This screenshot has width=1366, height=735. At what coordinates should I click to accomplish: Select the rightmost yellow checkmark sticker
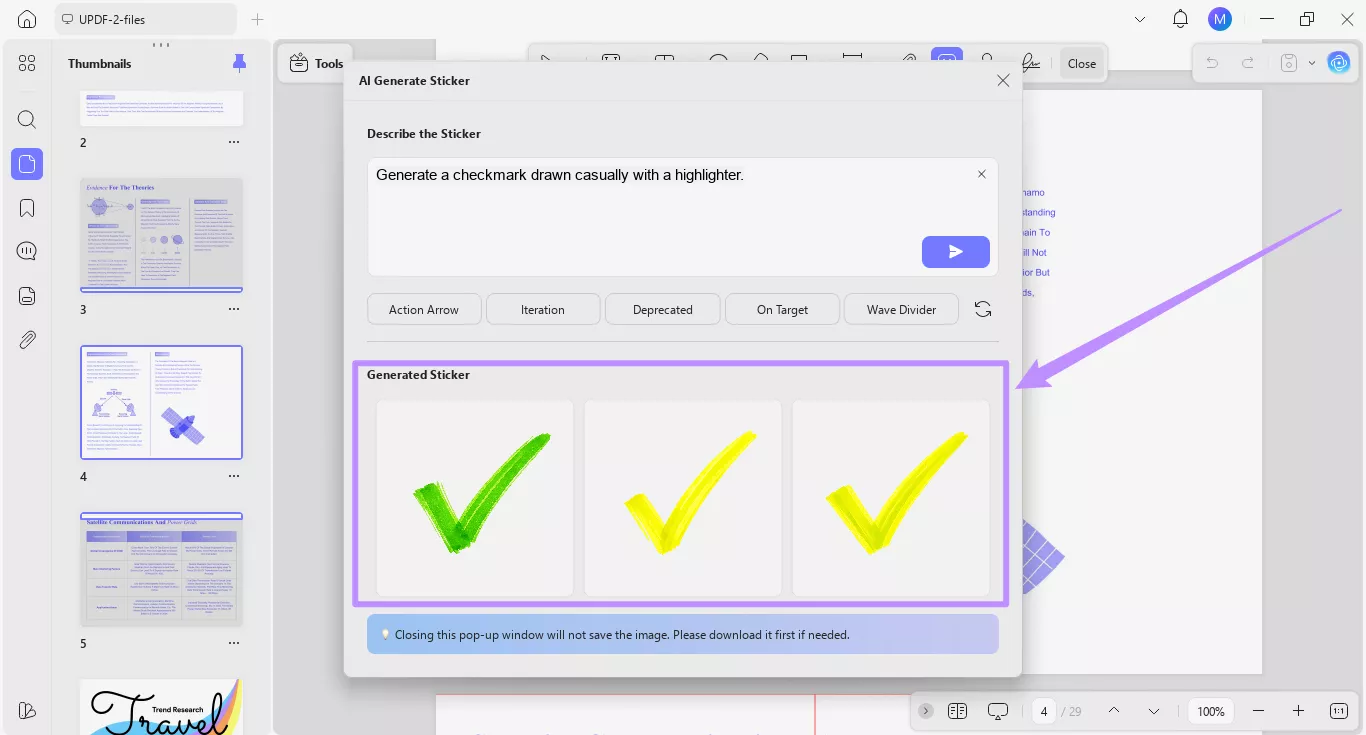pyautogui.click(x=891, y=498)
